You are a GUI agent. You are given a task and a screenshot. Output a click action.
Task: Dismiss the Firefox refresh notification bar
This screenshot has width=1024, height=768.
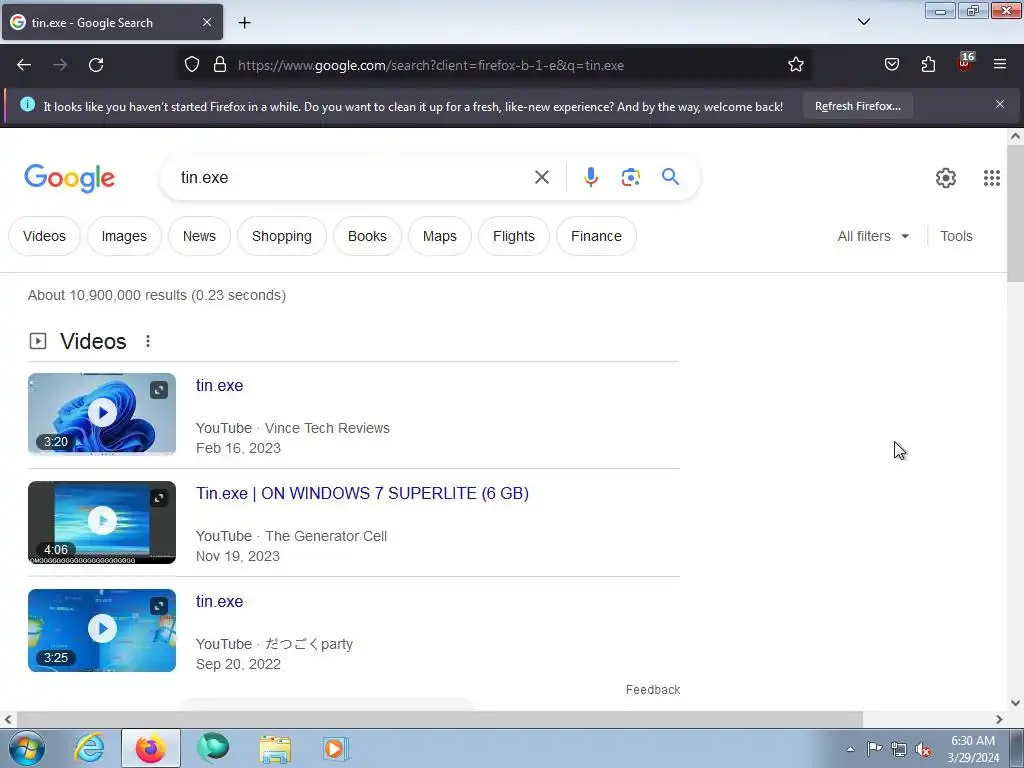coord(1000,104)
